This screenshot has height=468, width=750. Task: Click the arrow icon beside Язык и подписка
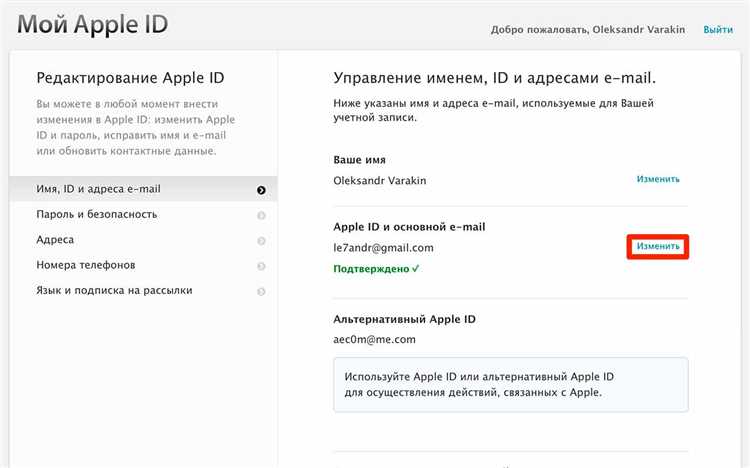pyautogui.click(x=261, y=291)
